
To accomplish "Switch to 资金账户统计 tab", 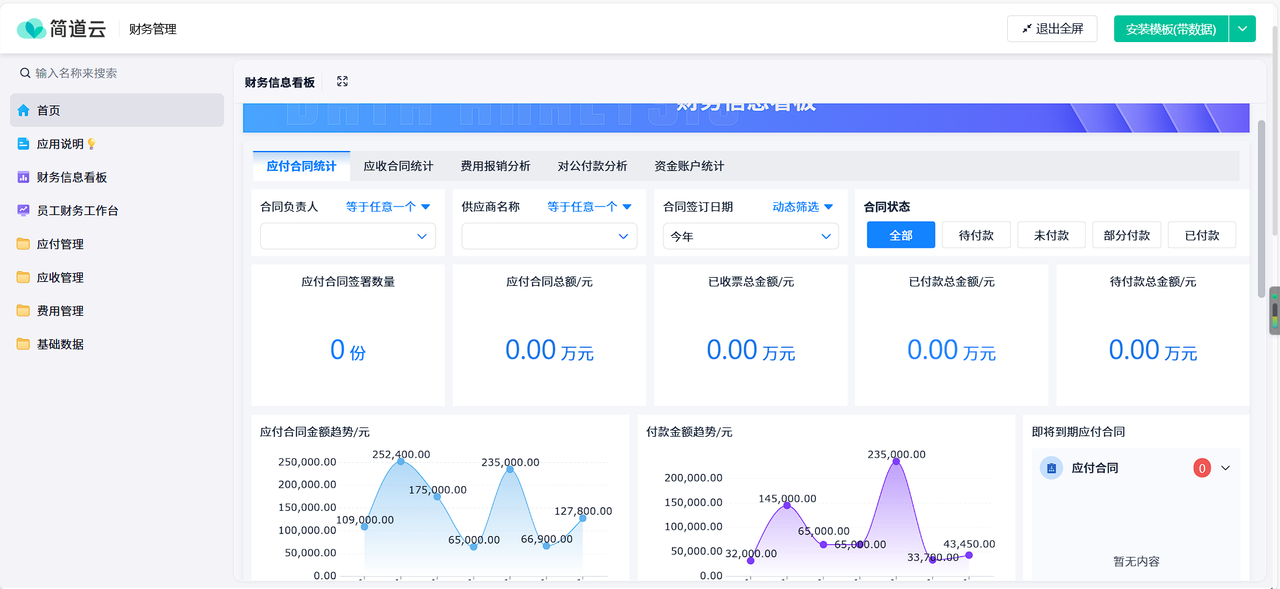I will [689, 166].
